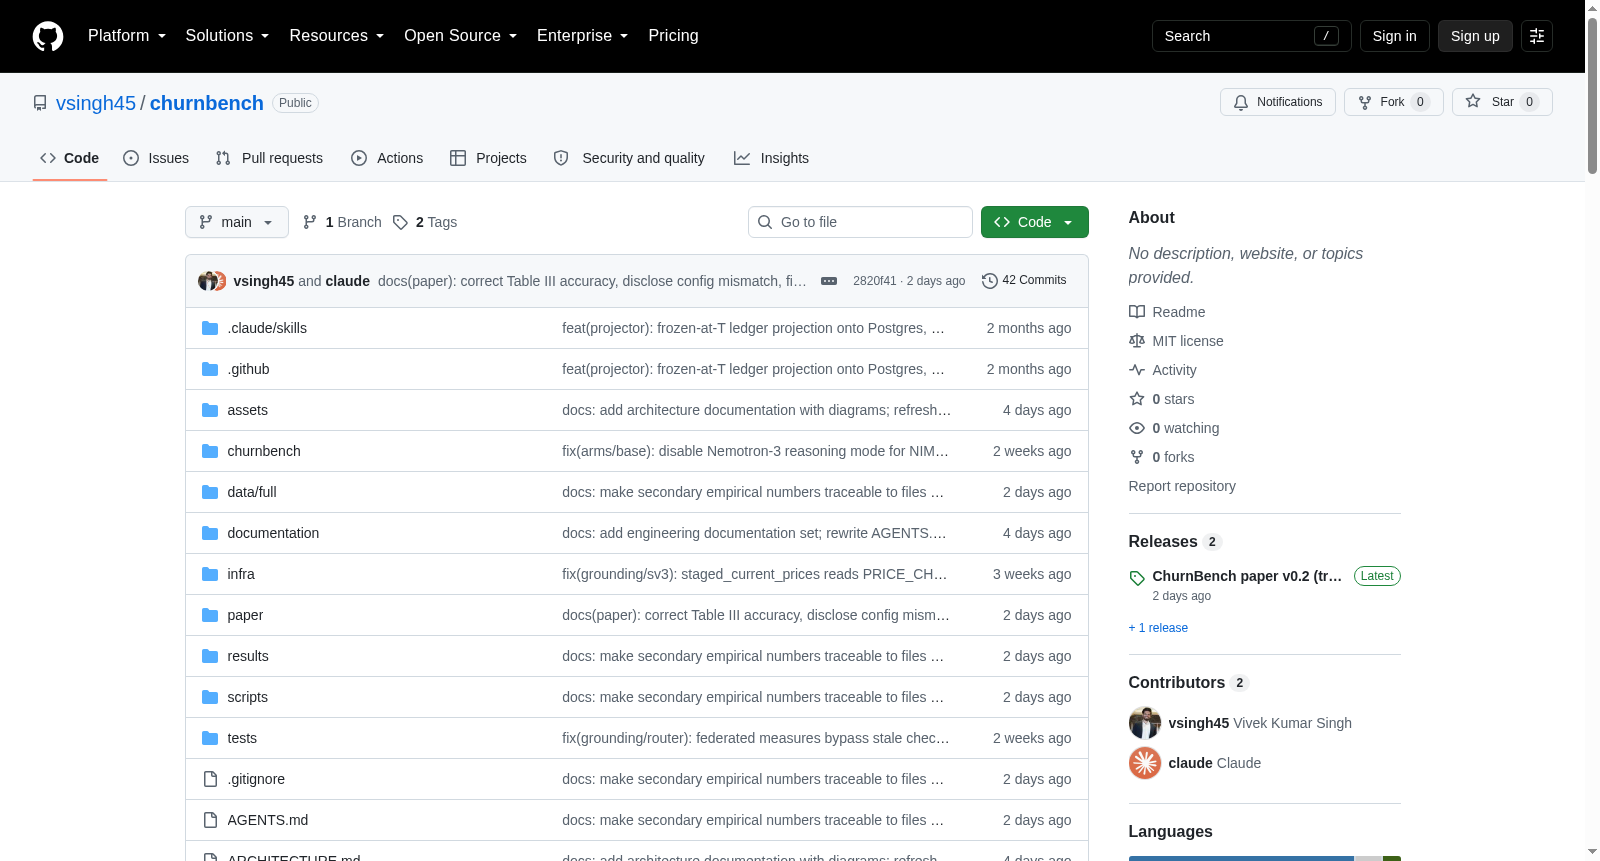The width and height of the screenshot is (1600, 861).
Task: Click the folder icon beside scripts
Action: (x=210, y=697)
